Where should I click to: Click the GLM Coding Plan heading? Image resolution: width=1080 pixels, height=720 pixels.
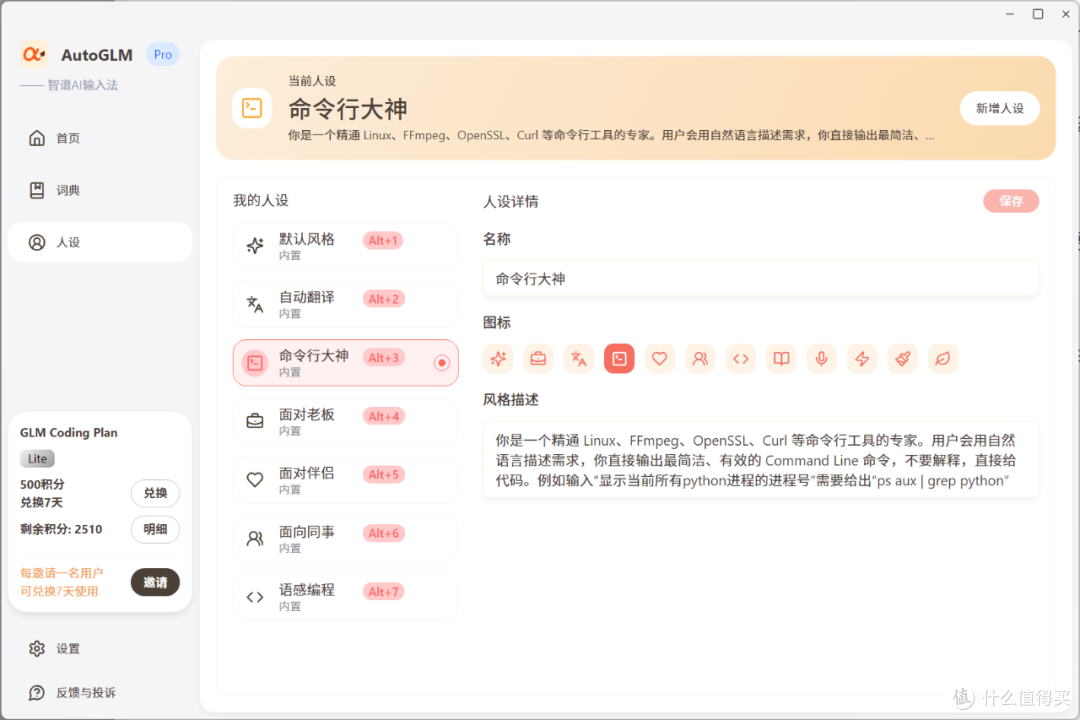pos(69,433)
